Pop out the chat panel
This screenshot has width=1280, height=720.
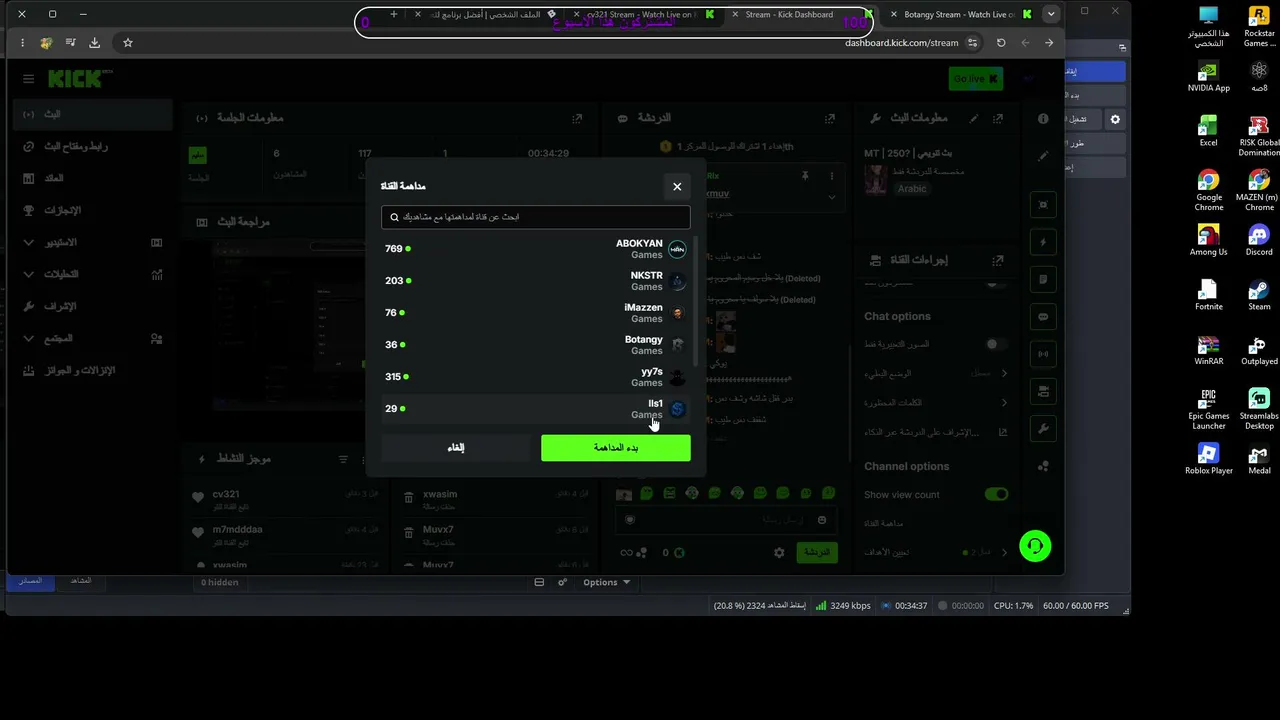pos(830,118)
